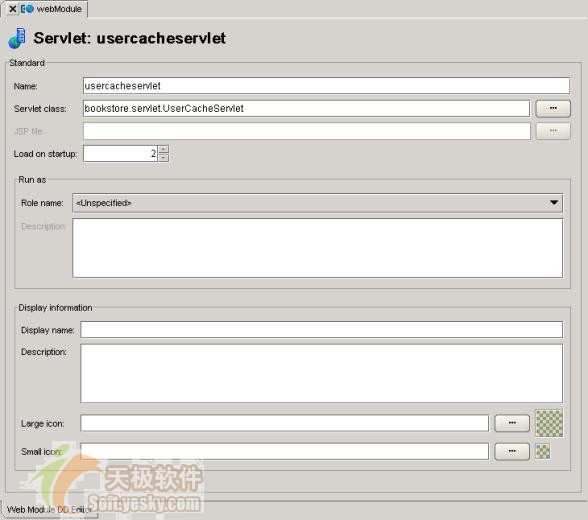Increase the Load on startup value
The image size is (588, 520).
pyautogui.click(x=163, y=149)
